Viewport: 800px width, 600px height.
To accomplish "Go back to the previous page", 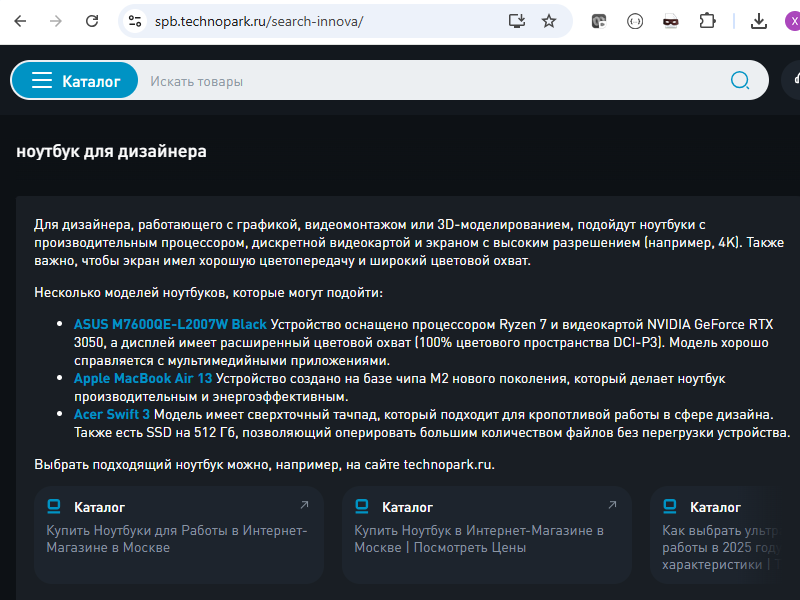I will point(20,21).
